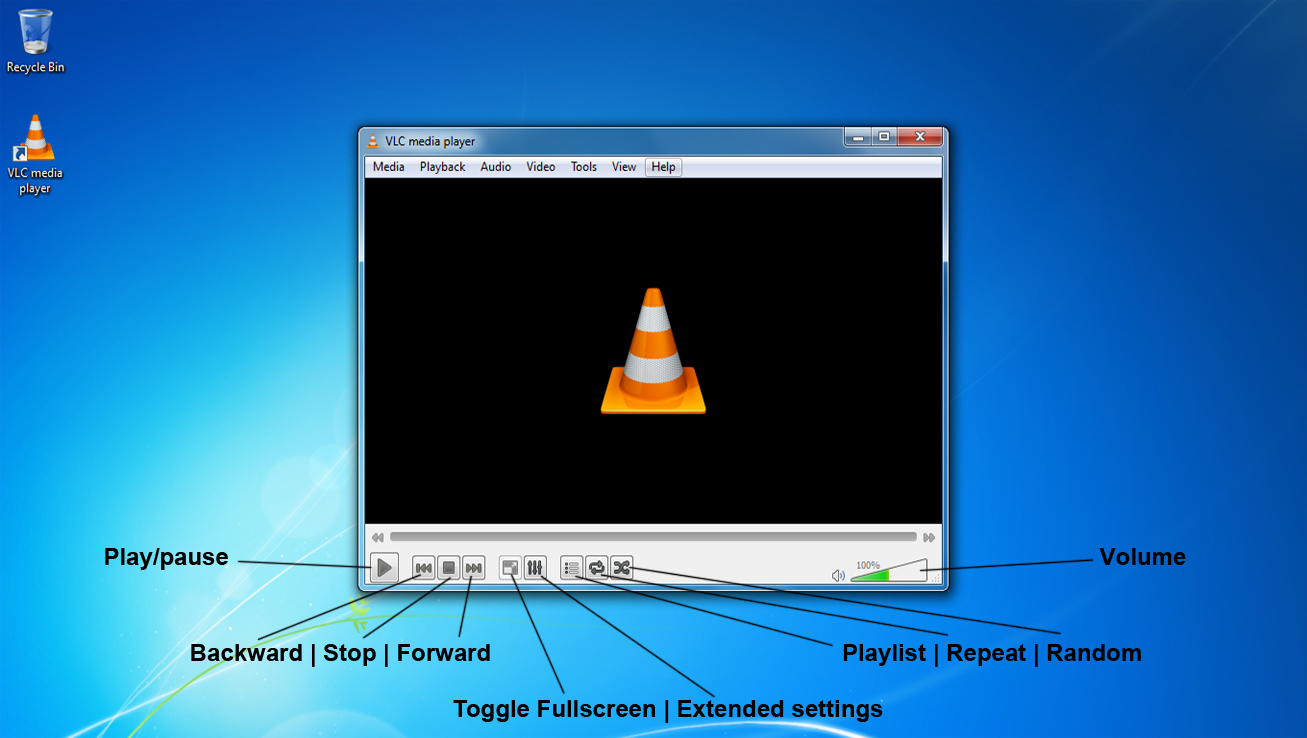Toggle Fullscreen mode
1307x738 pixels.
tap(510, 568)
